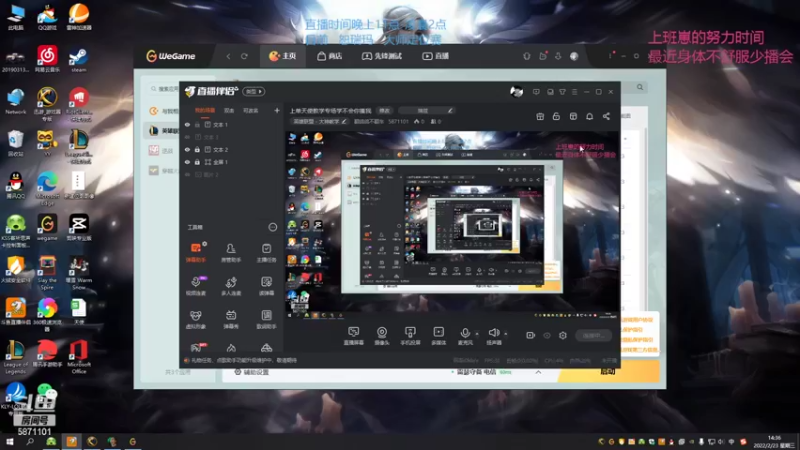Click the 修改 button next to stream title
Viewport: 800px width, 450px height.
[x=384, y=111]
